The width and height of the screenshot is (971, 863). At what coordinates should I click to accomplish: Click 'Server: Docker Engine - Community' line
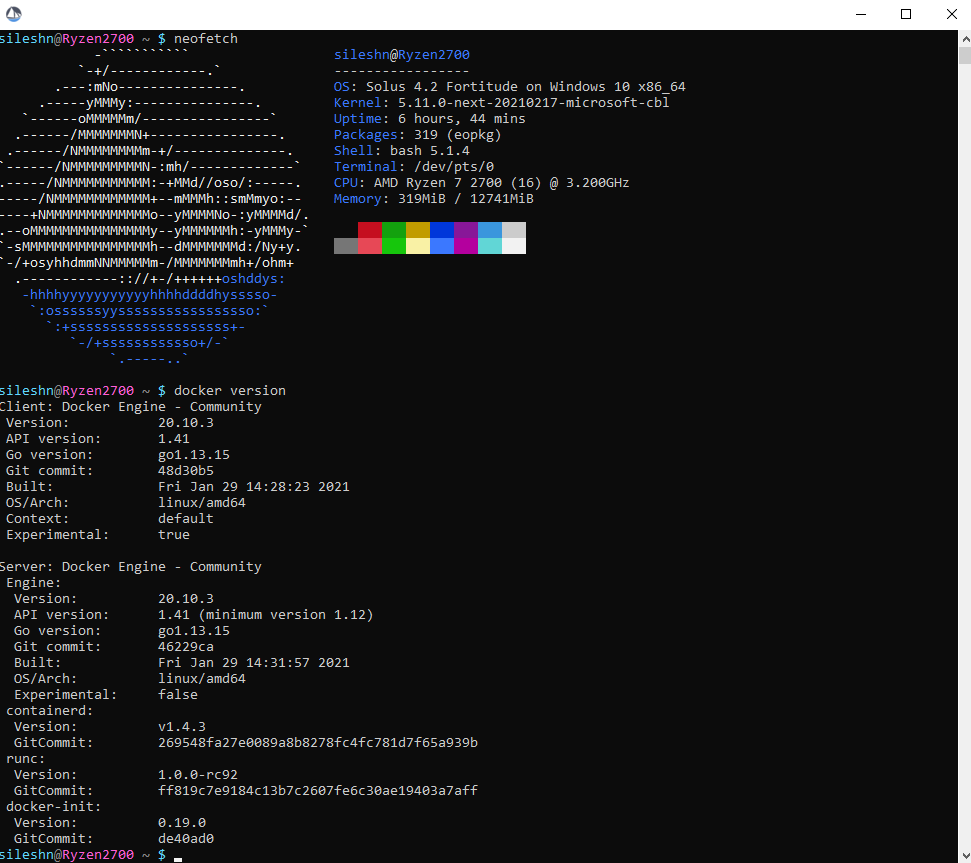[131, 566]
